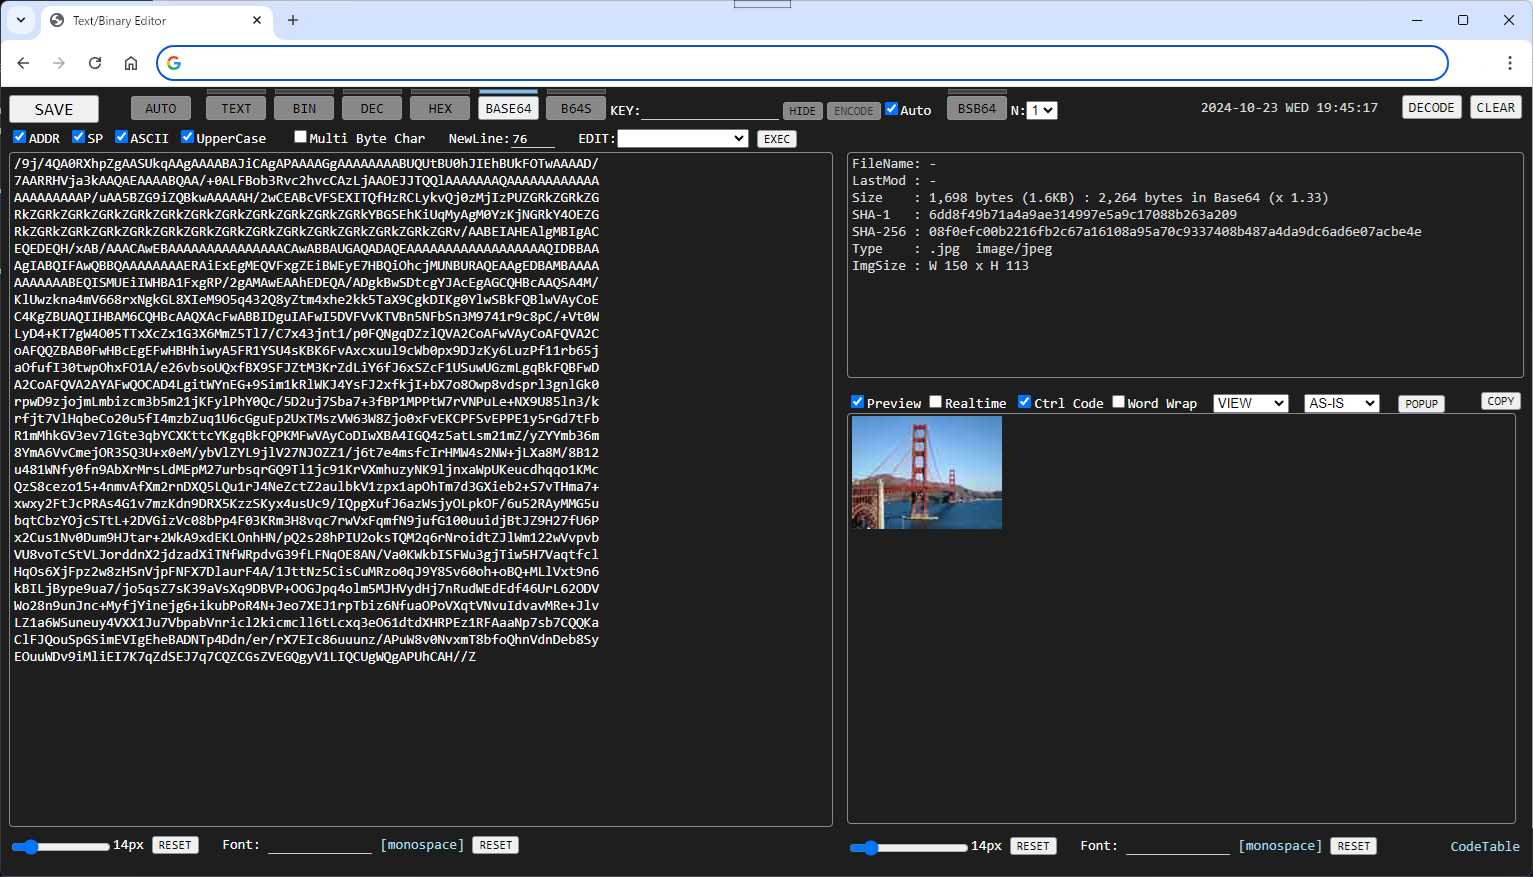This screenshot has width=1533, height=877.
Task: Open the browser home page
Action: [x=131, y=63]
